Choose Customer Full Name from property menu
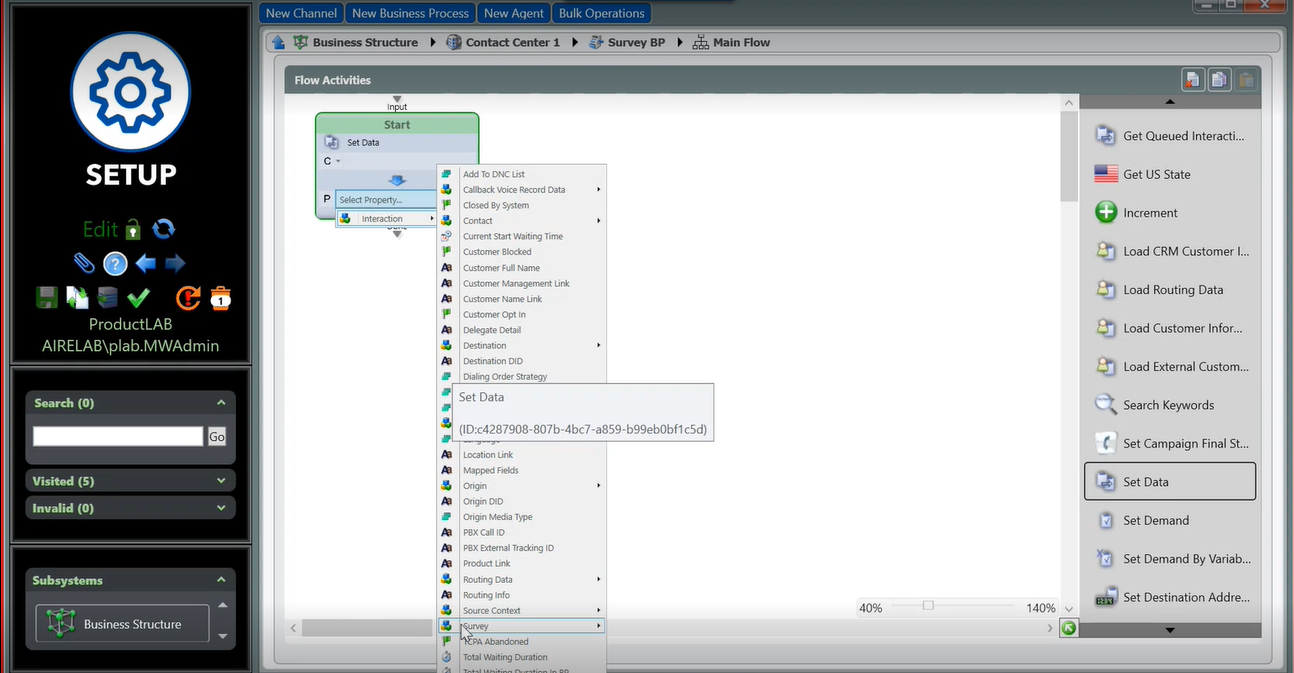 [501, 268]
